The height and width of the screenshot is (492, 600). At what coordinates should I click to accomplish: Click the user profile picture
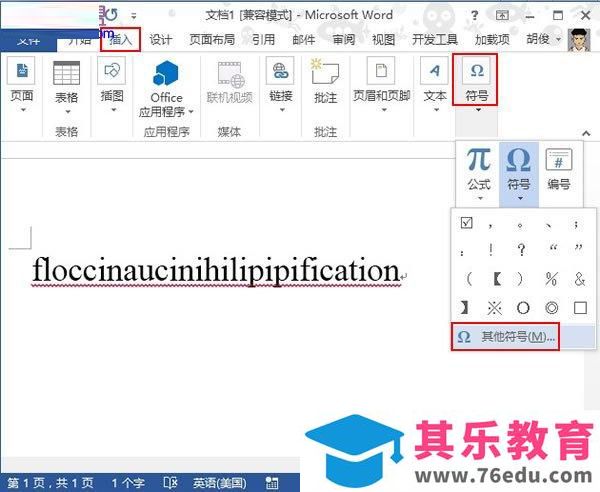(x=579, y=39)
